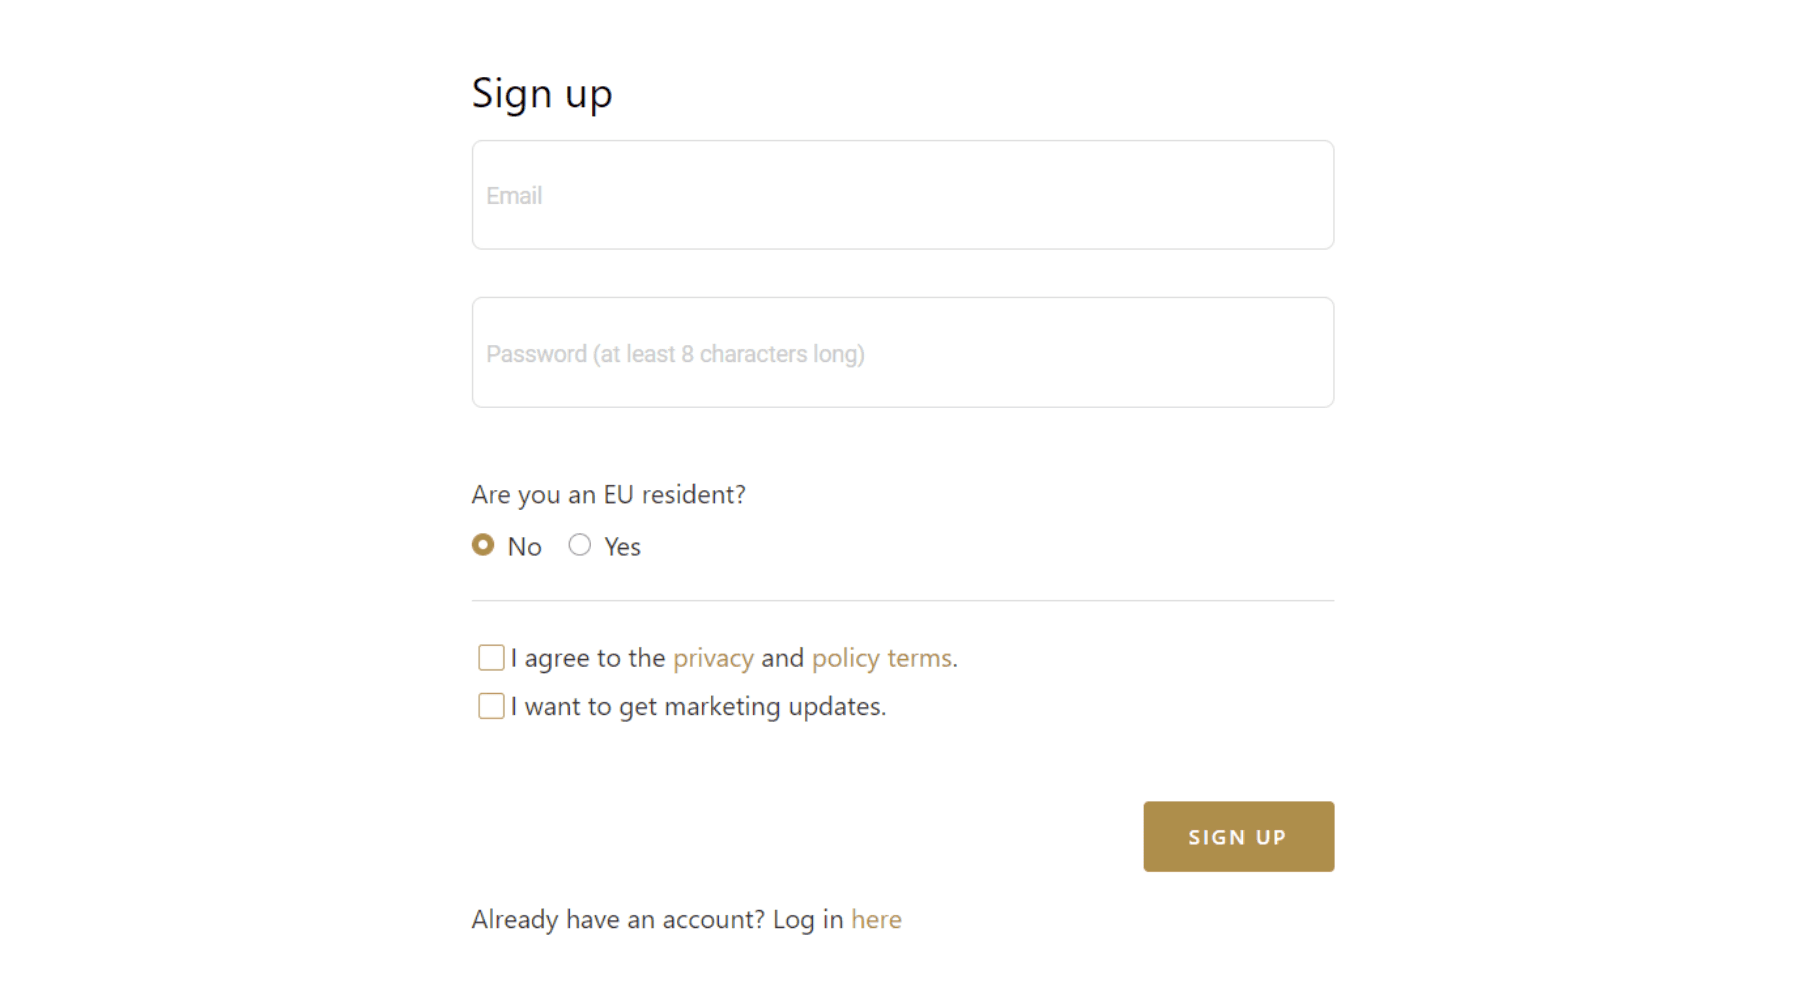
Task: Open the privacy link
Action: 713,658
